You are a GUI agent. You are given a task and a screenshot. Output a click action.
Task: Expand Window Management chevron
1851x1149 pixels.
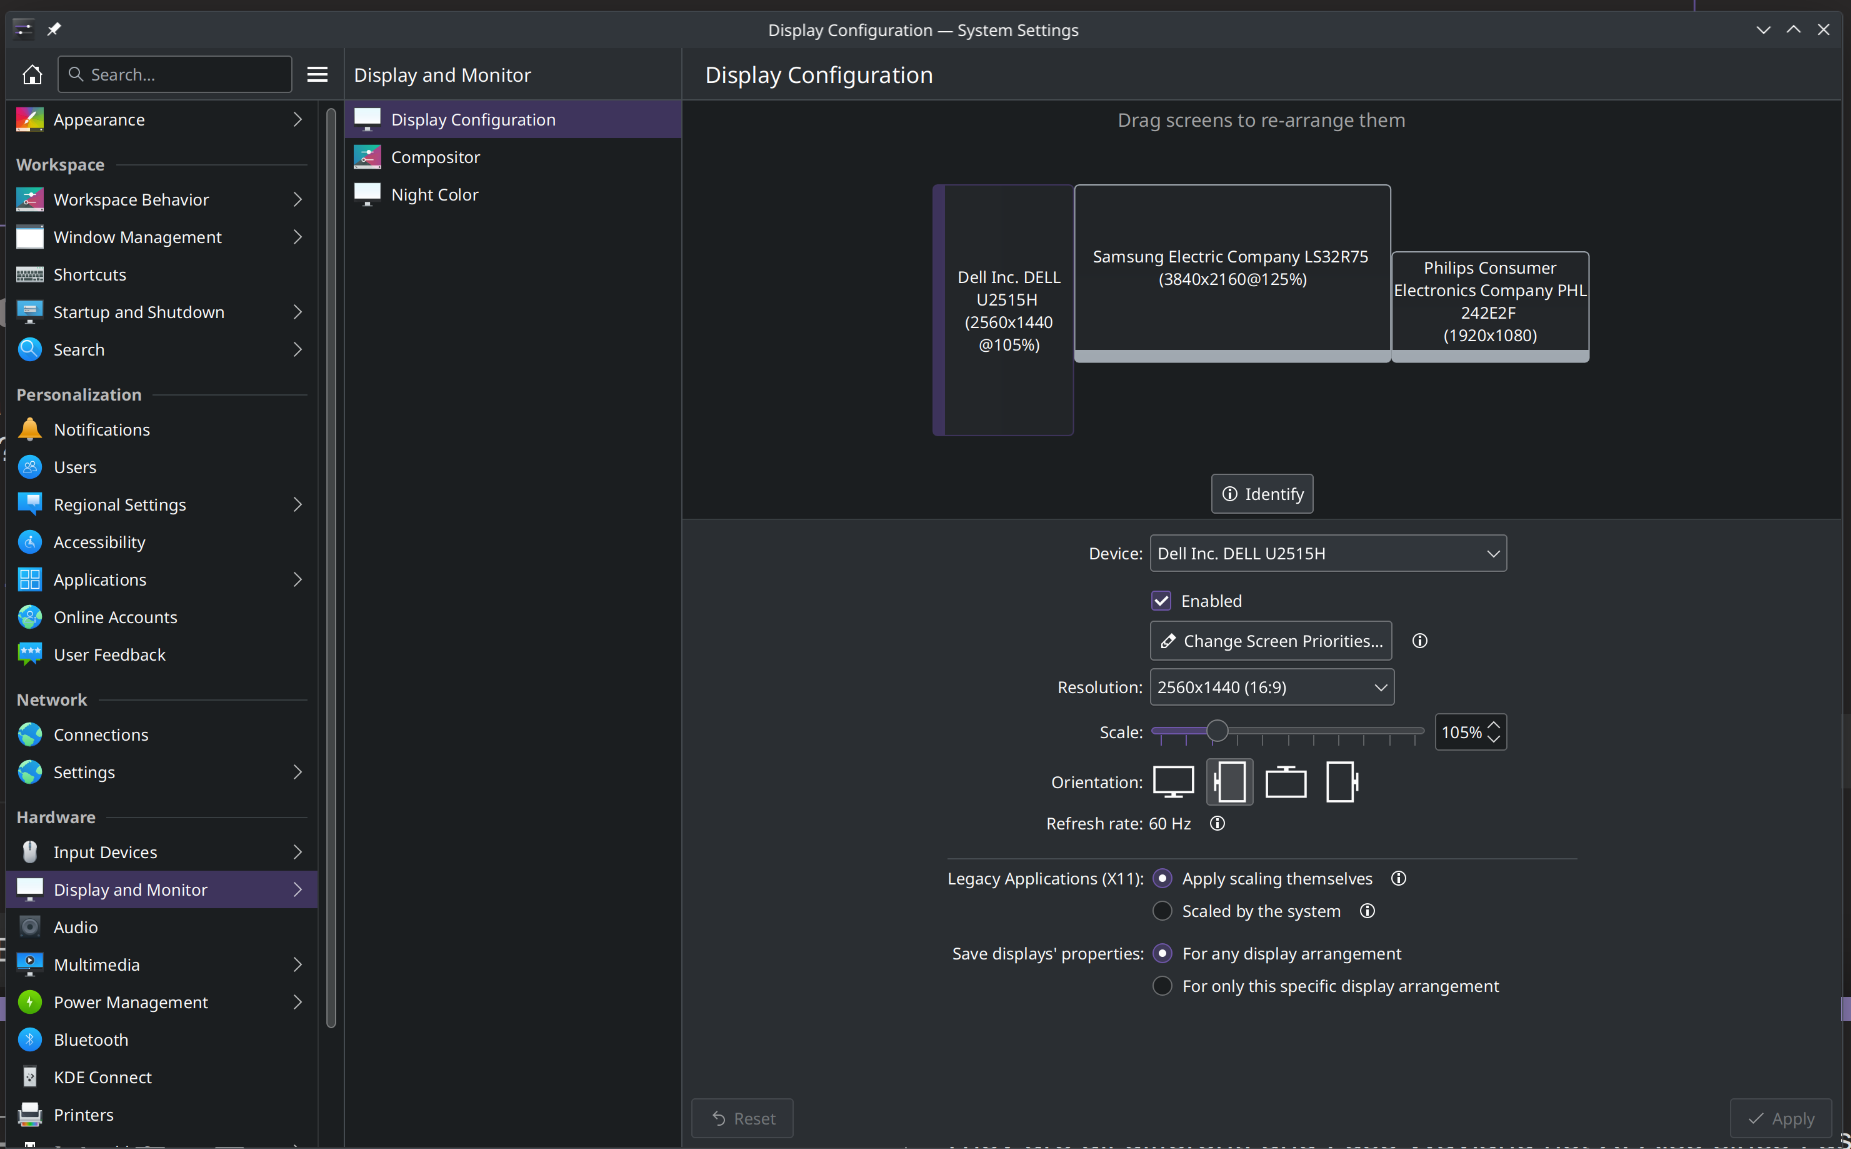coord(297,237)
